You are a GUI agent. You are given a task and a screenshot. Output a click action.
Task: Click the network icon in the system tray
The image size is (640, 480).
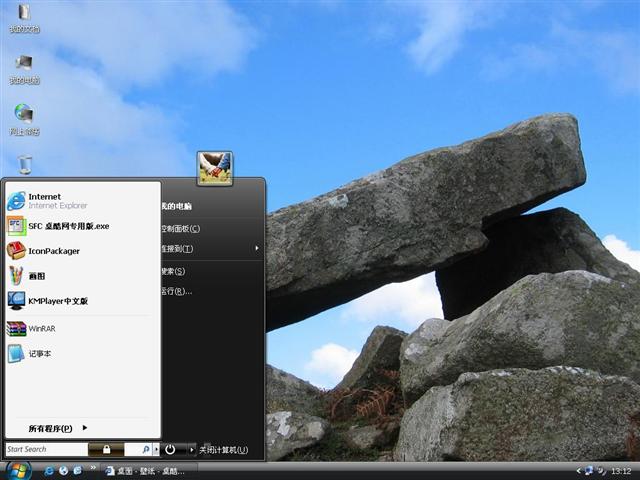pos(589,471)
